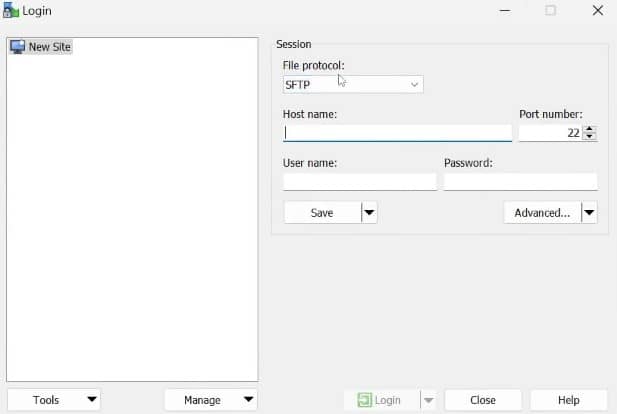This screenshot has height=414, width=617.
Task: Focus the Port number text box
Action: click(x=549, y=132)
